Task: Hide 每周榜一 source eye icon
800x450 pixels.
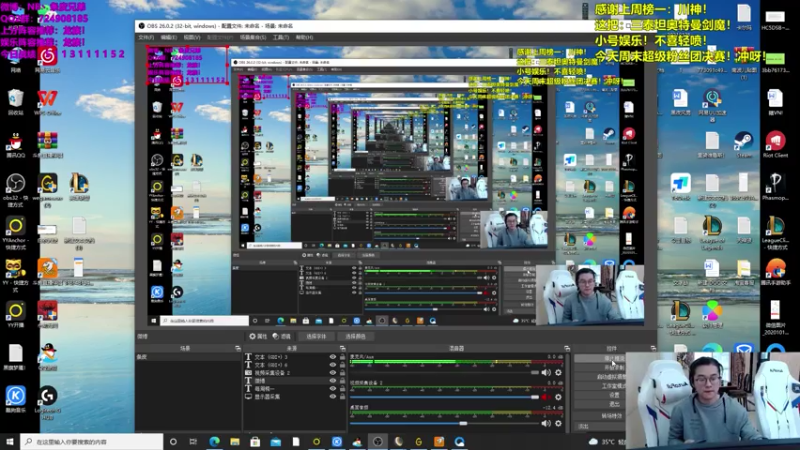Action: 333,389
